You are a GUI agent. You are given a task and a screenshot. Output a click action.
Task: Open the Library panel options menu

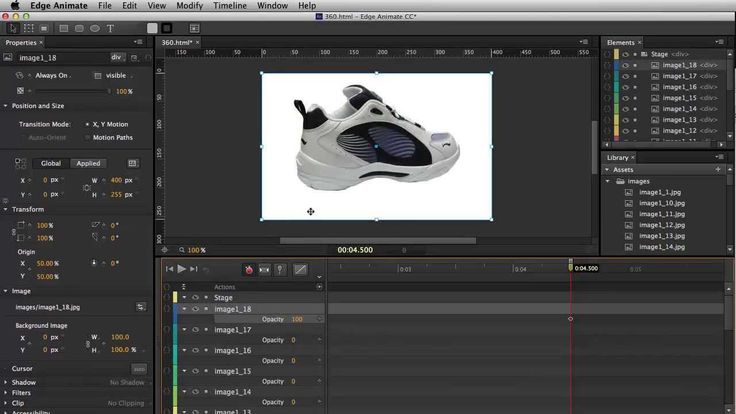coord(719,157)
